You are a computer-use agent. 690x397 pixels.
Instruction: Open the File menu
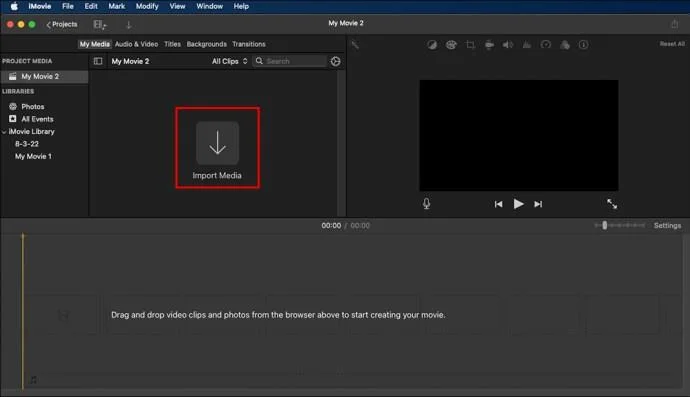point(68,6)
